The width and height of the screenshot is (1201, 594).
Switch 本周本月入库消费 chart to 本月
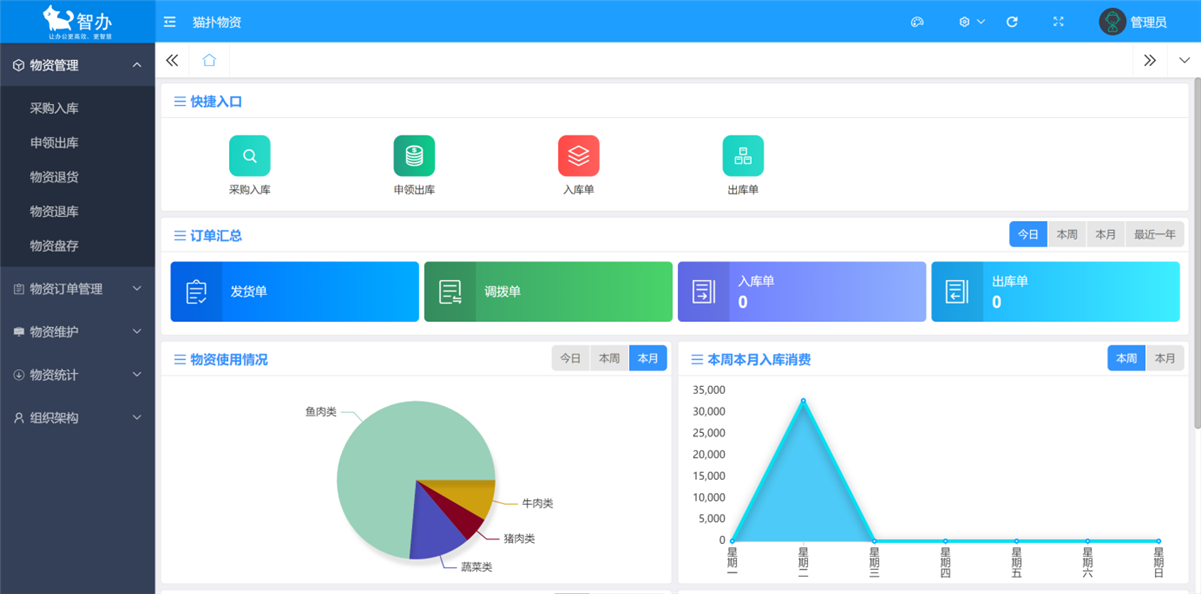point(1165,358)
